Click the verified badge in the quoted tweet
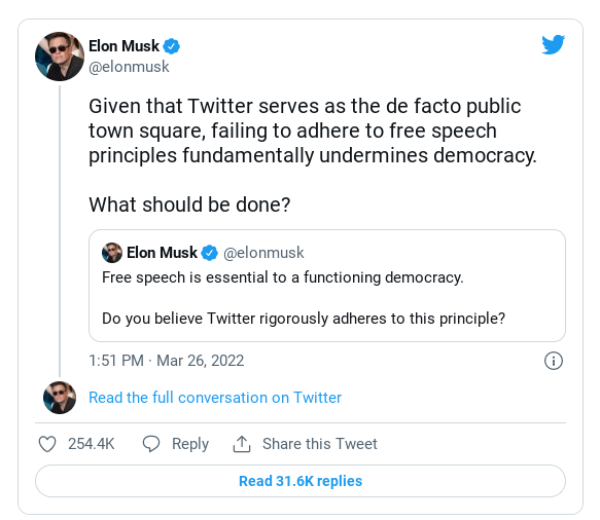 (209, 253)
